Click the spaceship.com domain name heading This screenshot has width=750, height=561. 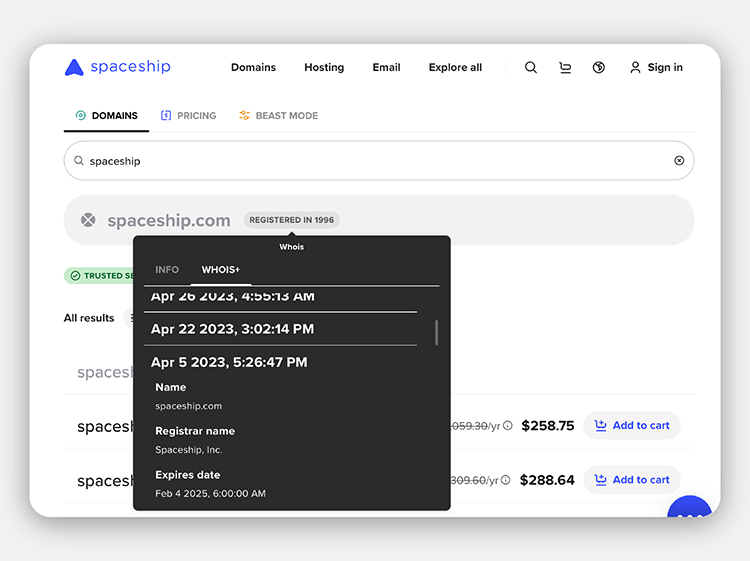(169, 220)
